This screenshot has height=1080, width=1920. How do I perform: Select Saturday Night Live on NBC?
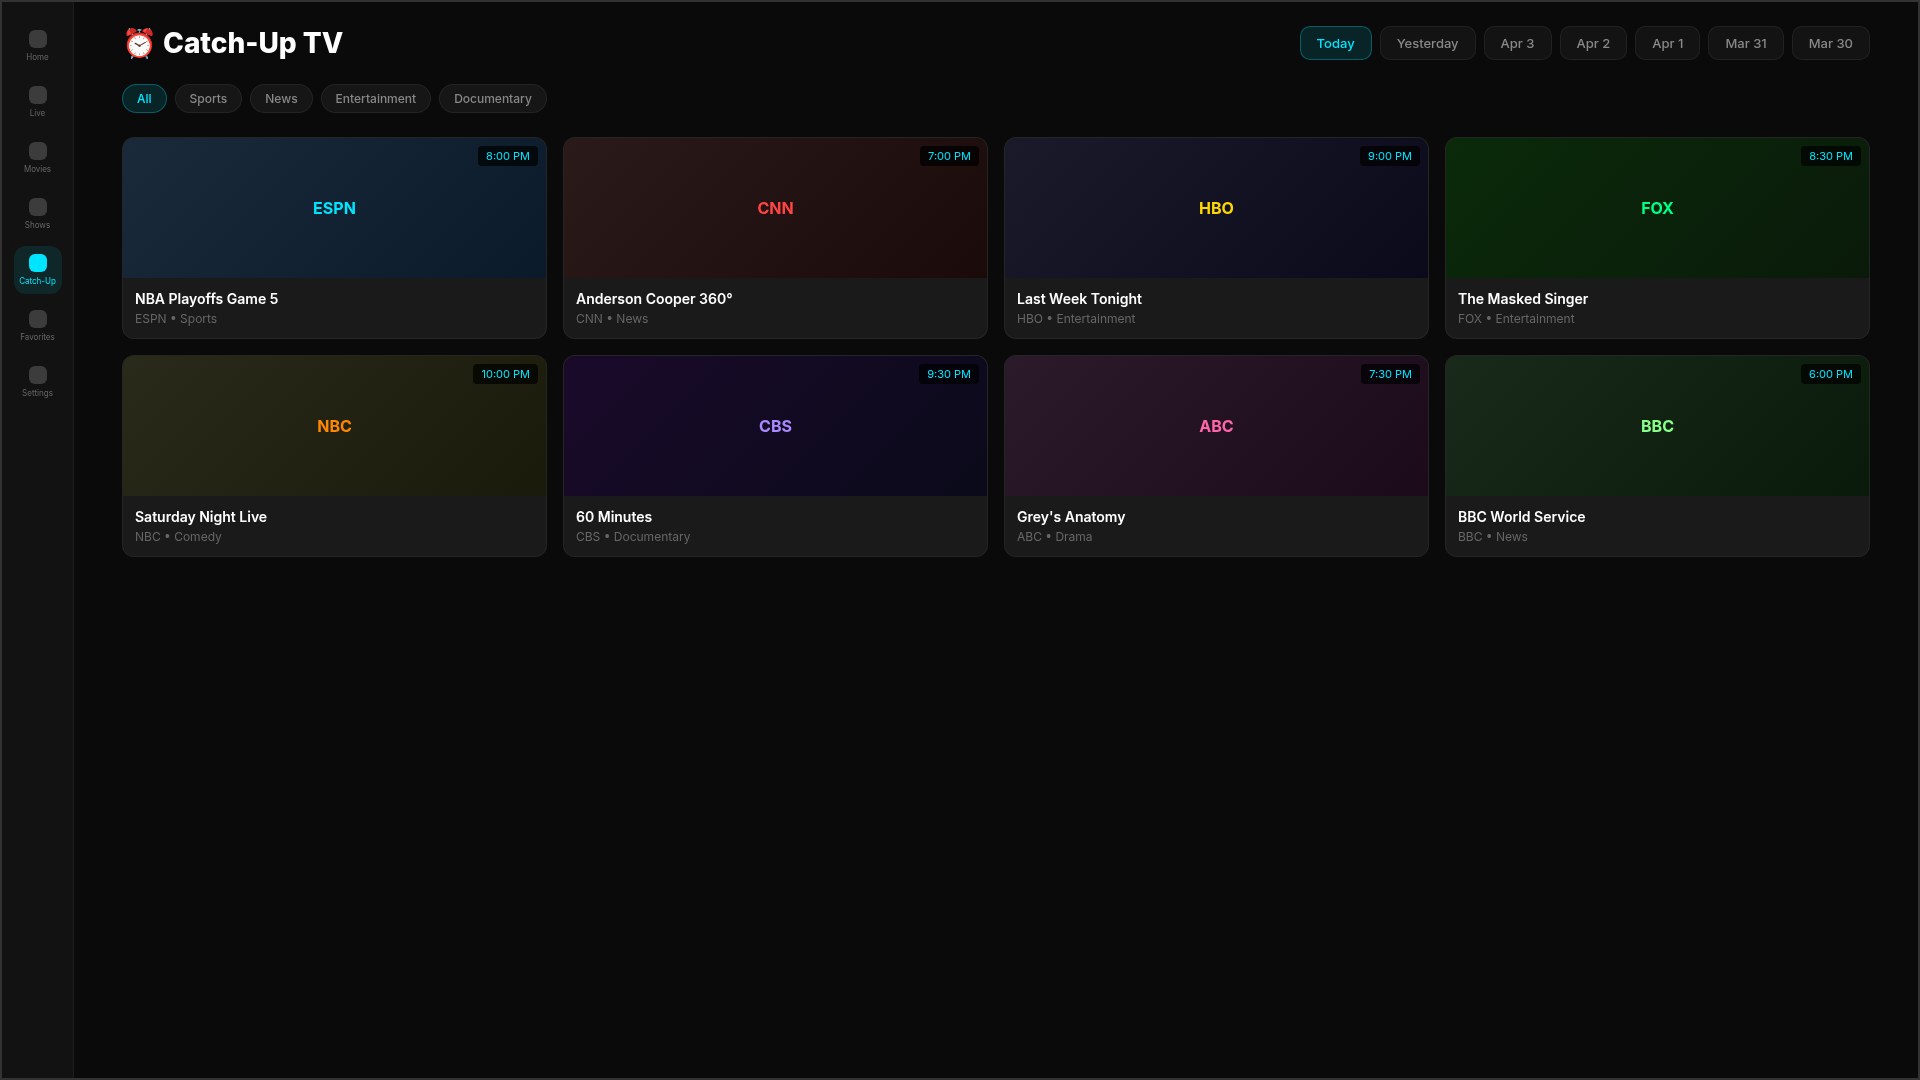(x=334, y=455)
